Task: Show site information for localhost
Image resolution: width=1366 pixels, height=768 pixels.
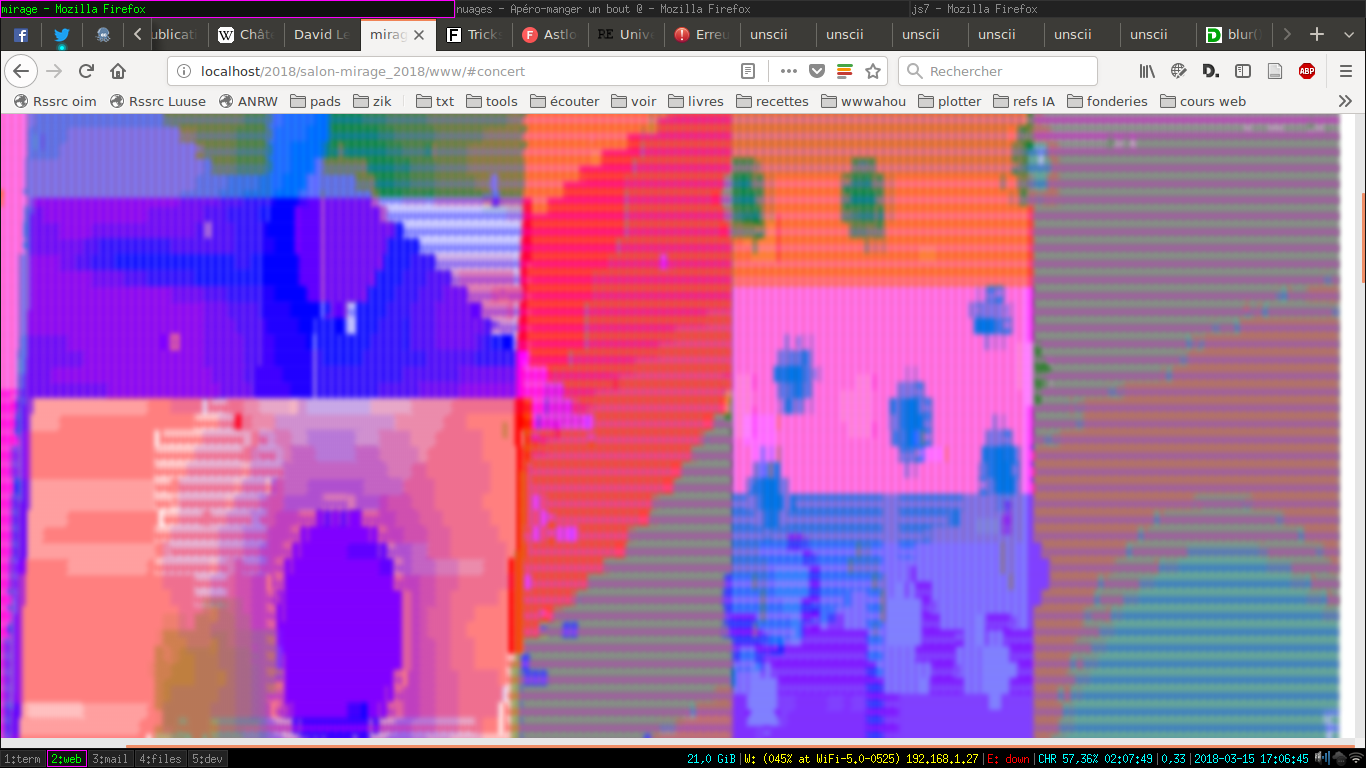Action: pos(184,71)
